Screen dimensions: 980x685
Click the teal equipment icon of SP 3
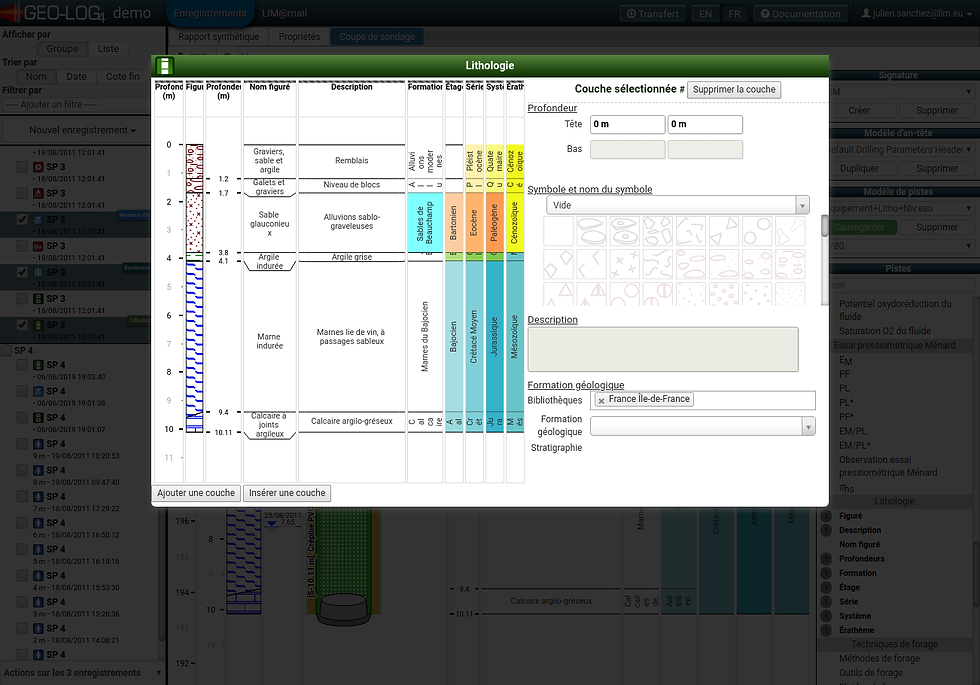(38, 272)
